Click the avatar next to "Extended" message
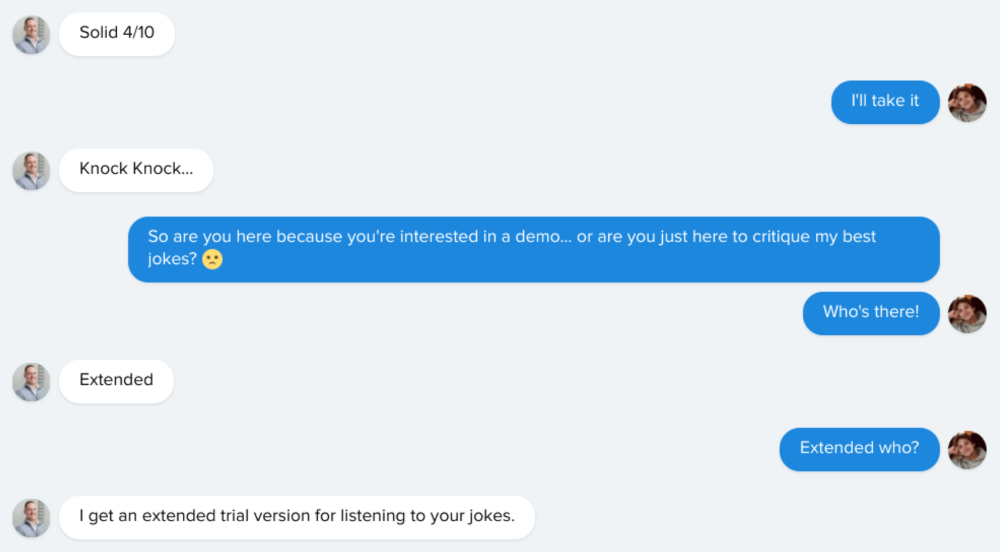Viewport: 1000px width, 552px height. tap(31, 381)
